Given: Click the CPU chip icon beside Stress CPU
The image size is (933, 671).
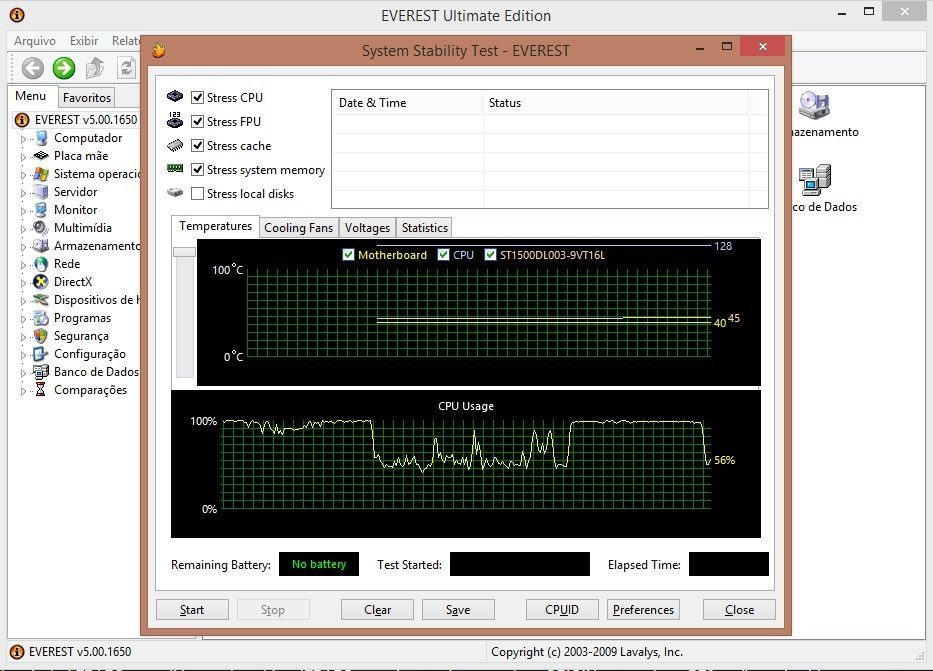Looking at the screenshot, I should pos(175,96).
